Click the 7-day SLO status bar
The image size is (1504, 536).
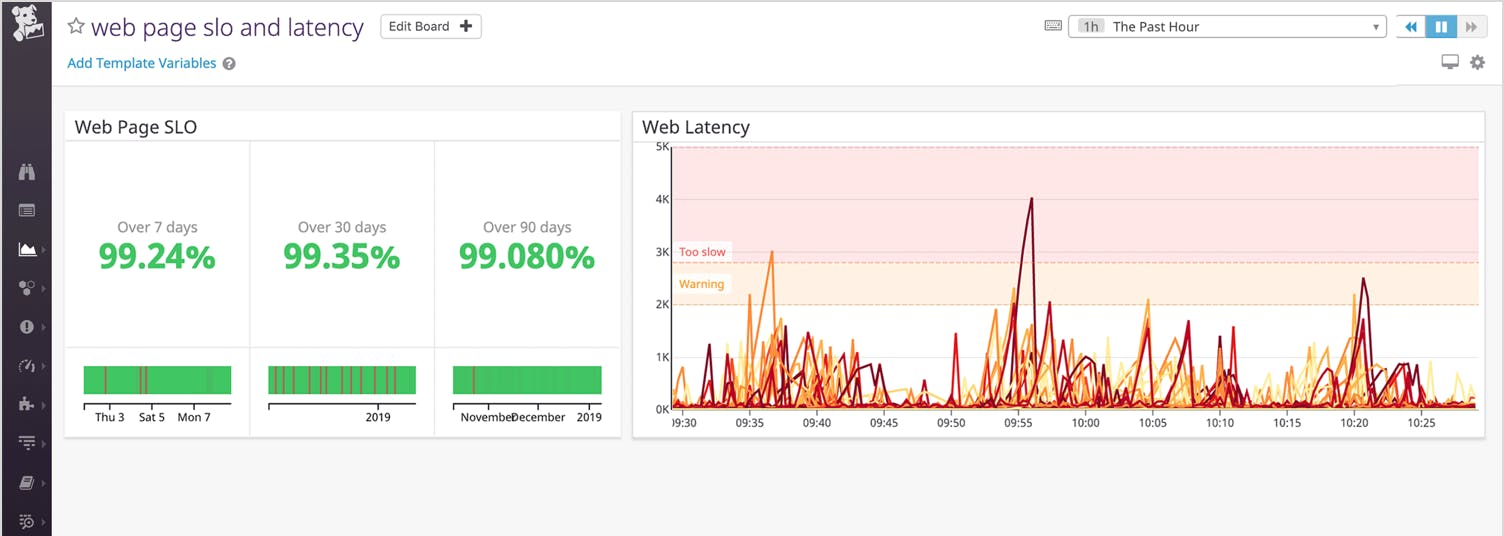(157, 380)
